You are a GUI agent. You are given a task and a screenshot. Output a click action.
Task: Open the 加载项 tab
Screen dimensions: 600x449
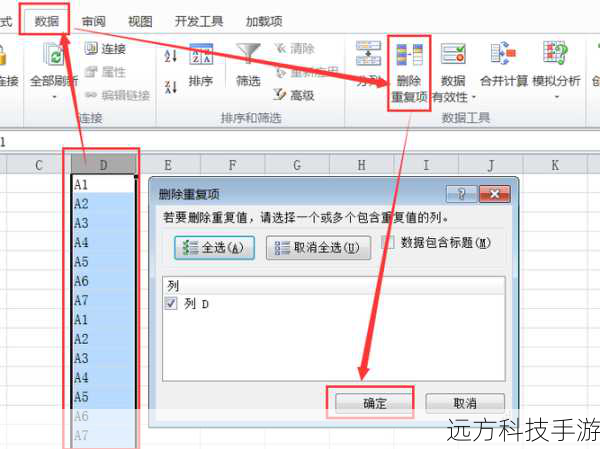[264, 21]
